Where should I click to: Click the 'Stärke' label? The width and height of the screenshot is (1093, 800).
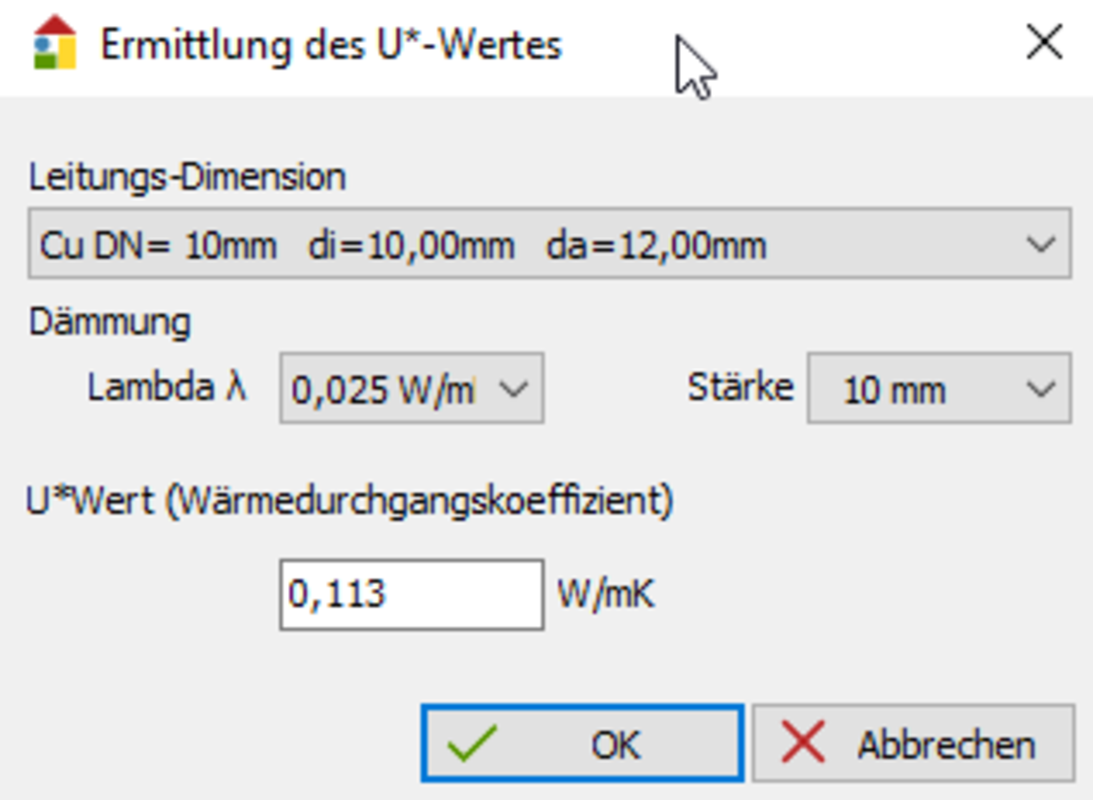click(740, 387)
